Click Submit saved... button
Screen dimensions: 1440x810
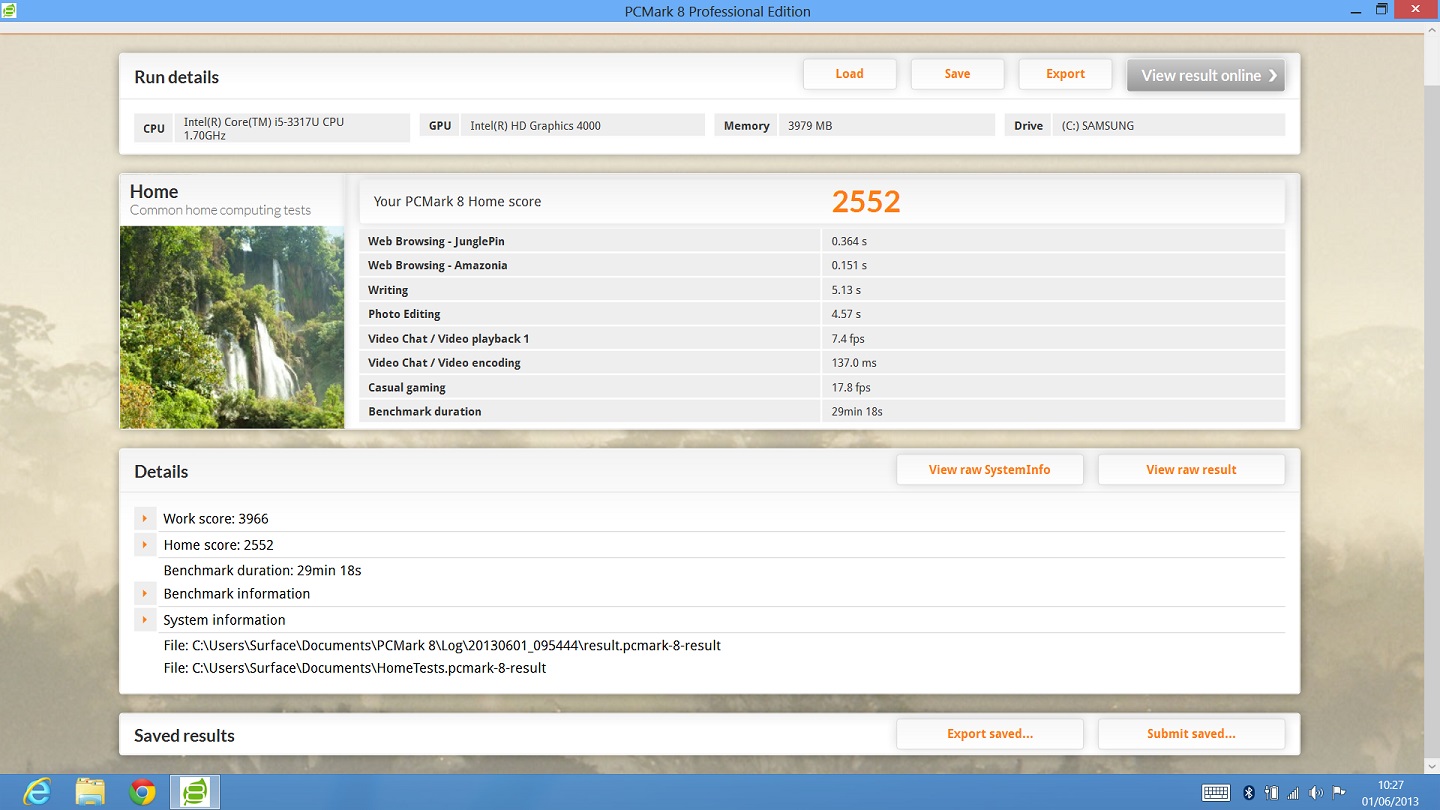tap(1191, 734)
